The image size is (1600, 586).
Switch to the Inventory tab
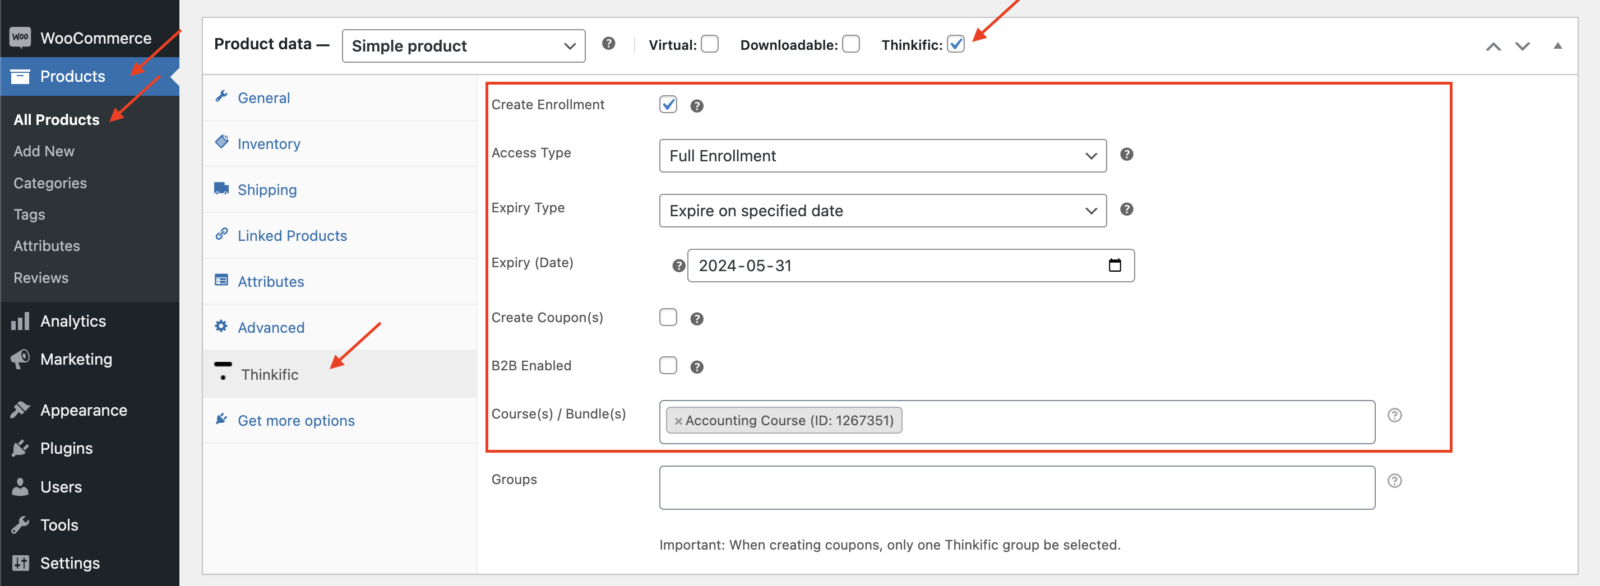coord(268,144)
